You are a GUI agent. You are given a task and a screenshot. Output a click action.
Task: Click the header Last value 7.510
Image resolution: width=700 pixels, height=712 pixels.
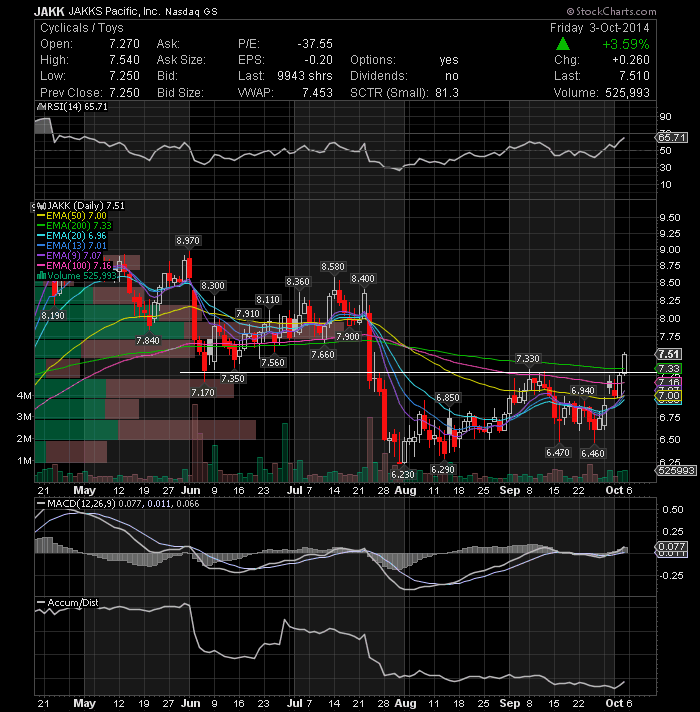click(x=634, y=76)
